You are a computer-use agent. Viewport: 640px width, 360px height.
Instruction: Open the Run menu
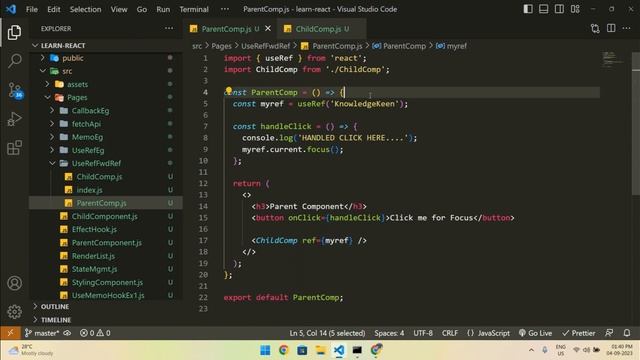pyautogui.click(x=163, y=9)
